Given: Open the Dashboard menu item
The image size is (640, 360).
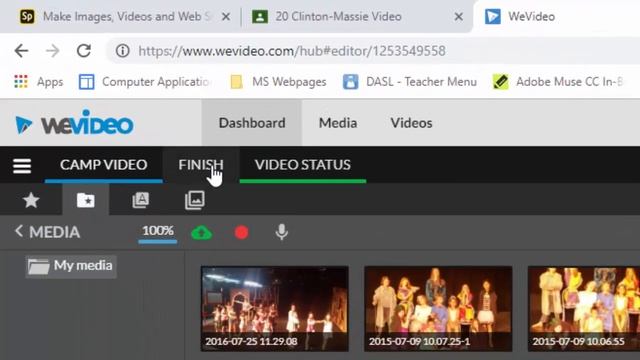Looking at the screenshot, I should click(x=252, y=123).
